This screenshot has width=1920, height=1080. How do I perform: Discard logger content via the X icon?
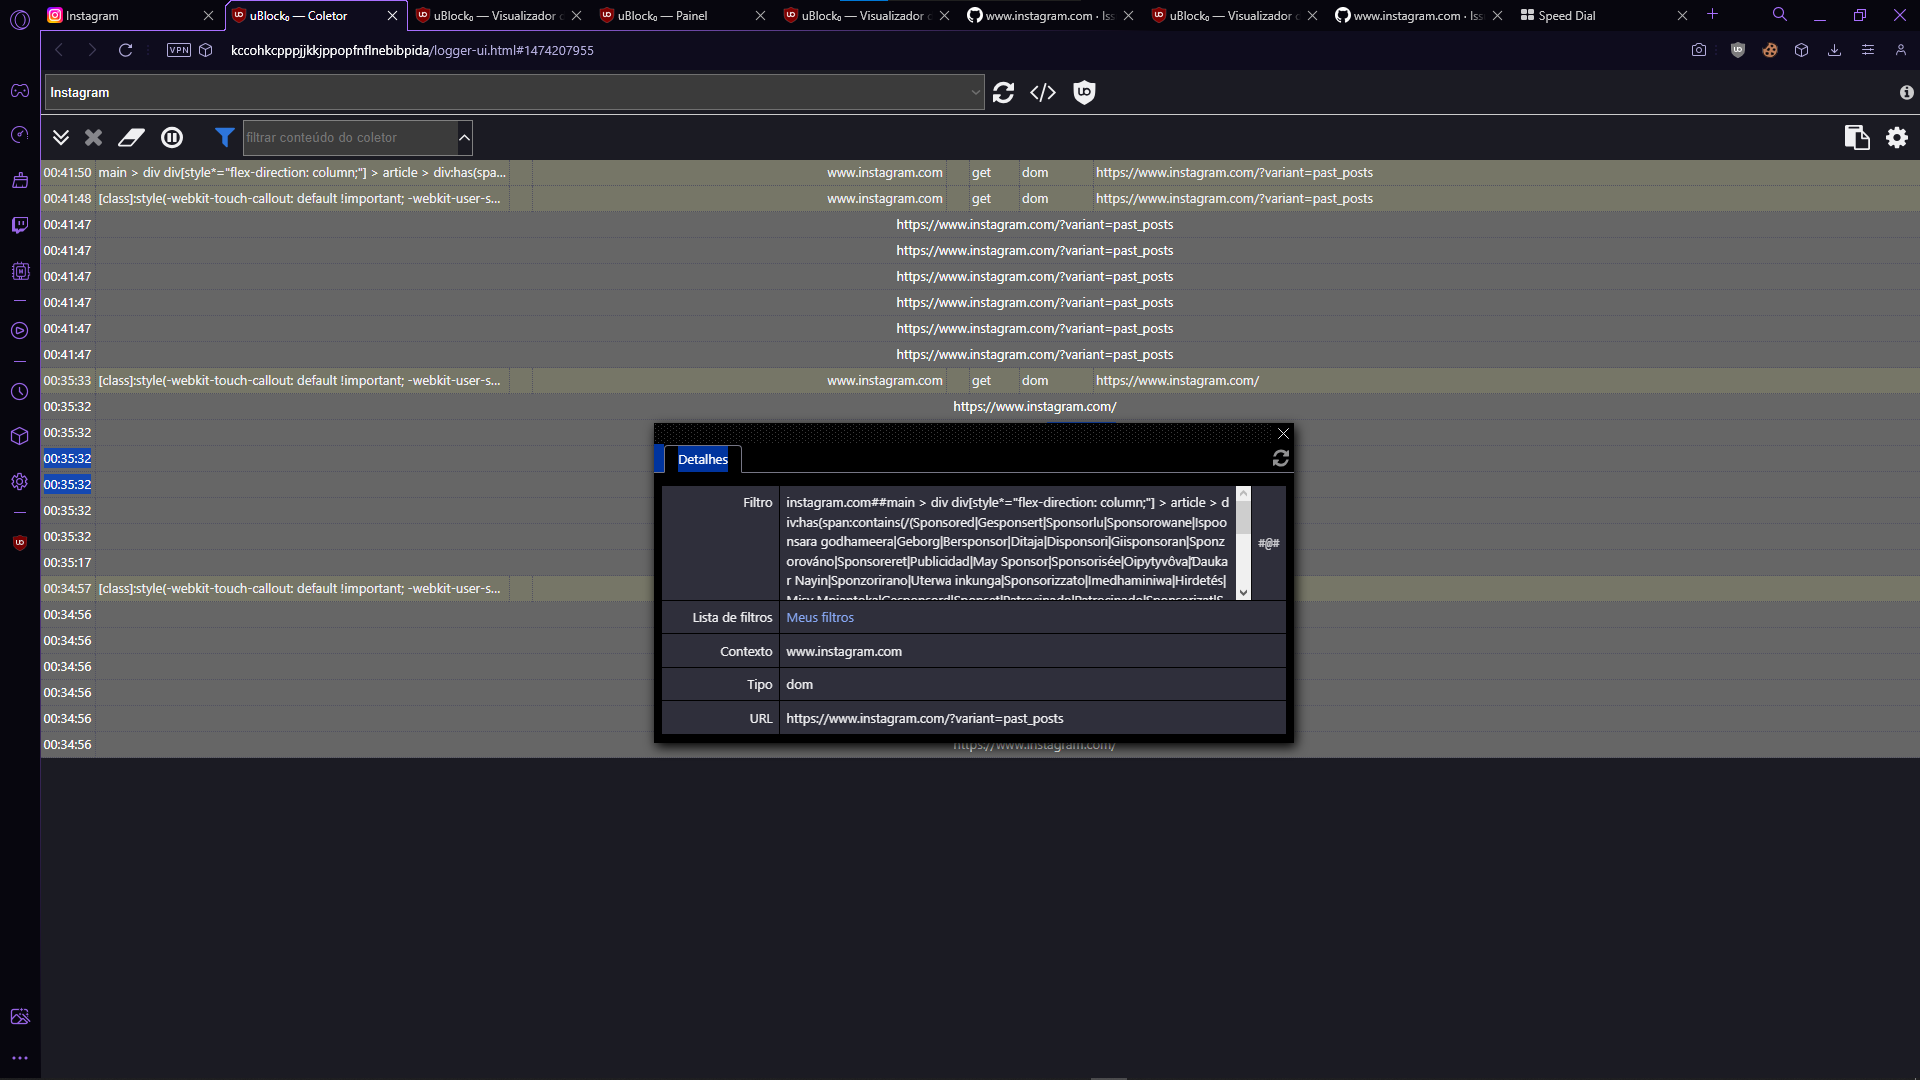point(92,138)
